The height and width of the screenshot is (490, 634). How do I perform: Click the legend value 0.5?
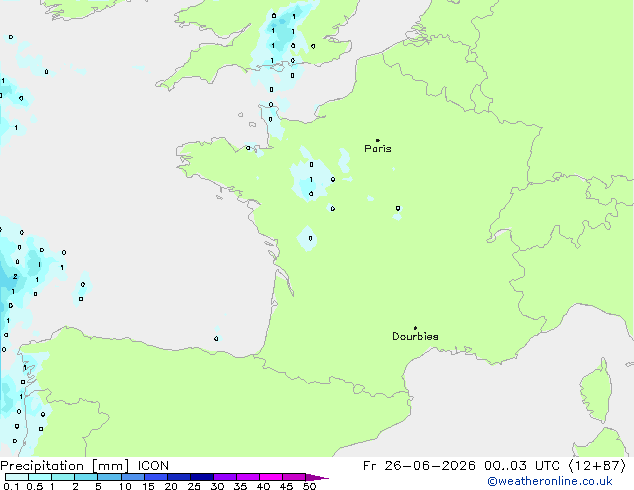pos(34,486)
